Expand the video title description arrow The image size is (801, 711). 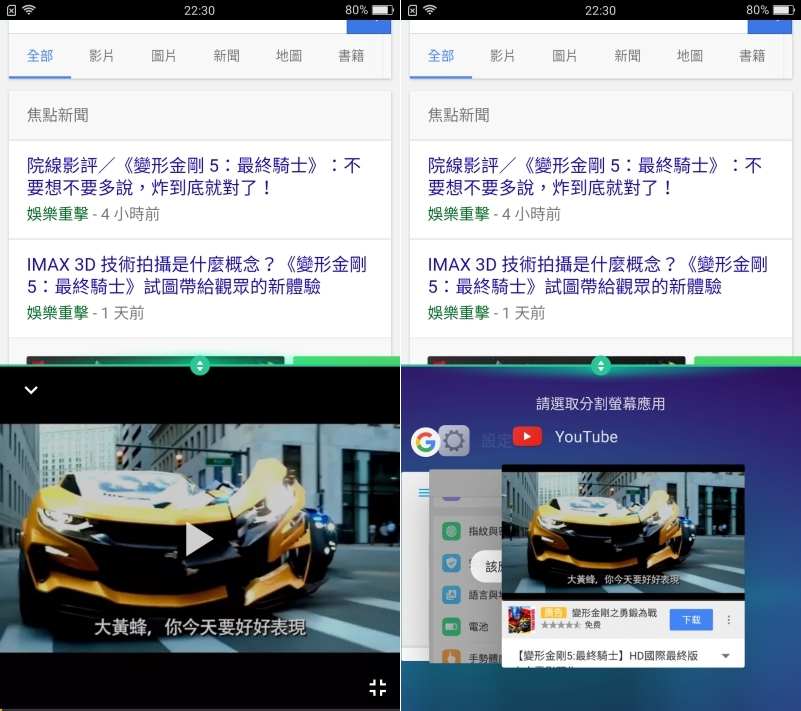725,657
